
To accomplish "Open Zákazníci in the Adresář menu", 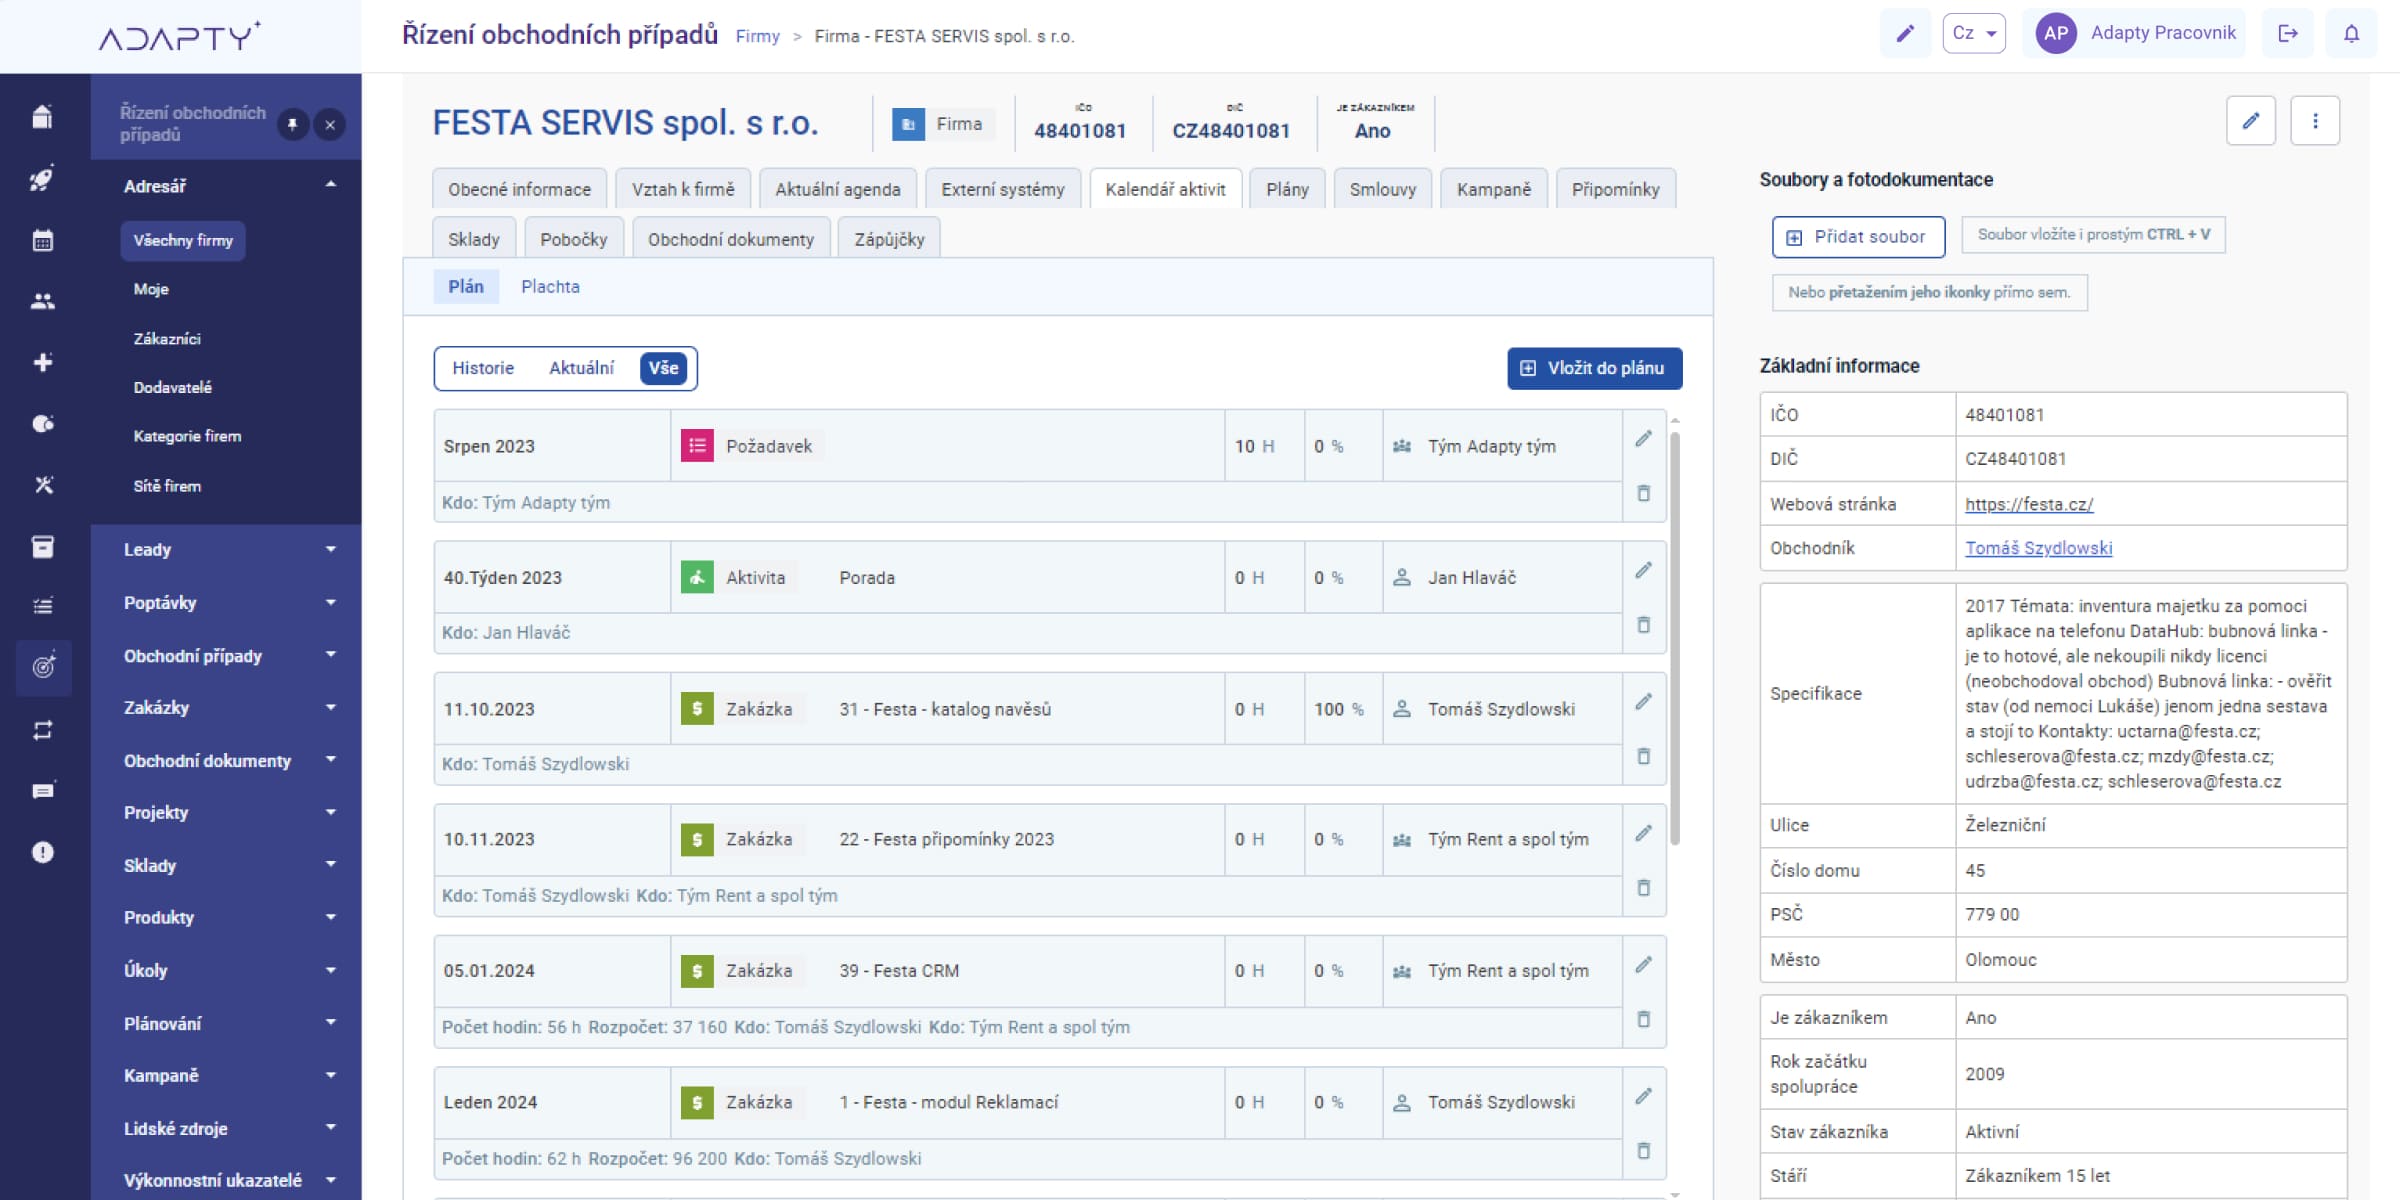I will (167, 339).
